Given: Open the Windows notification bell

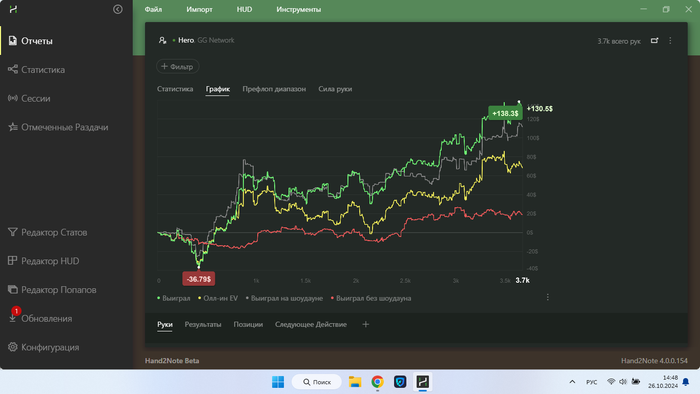Looking at the screenshot, I should tap(686, 382).
